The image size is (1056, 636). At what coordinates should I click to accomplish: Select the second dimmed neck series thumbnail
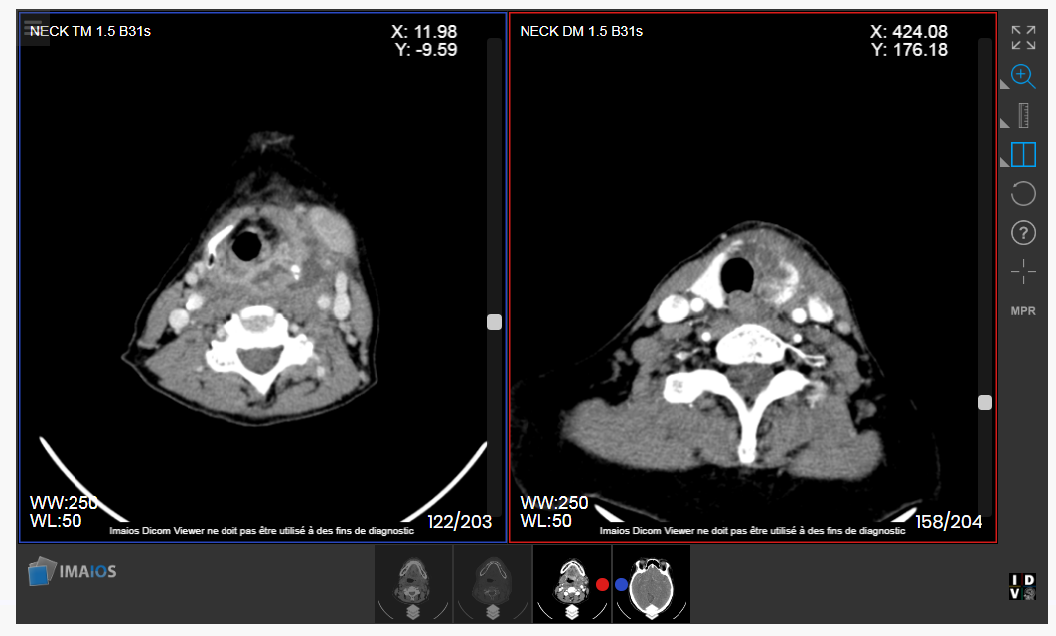pos(492,584)
